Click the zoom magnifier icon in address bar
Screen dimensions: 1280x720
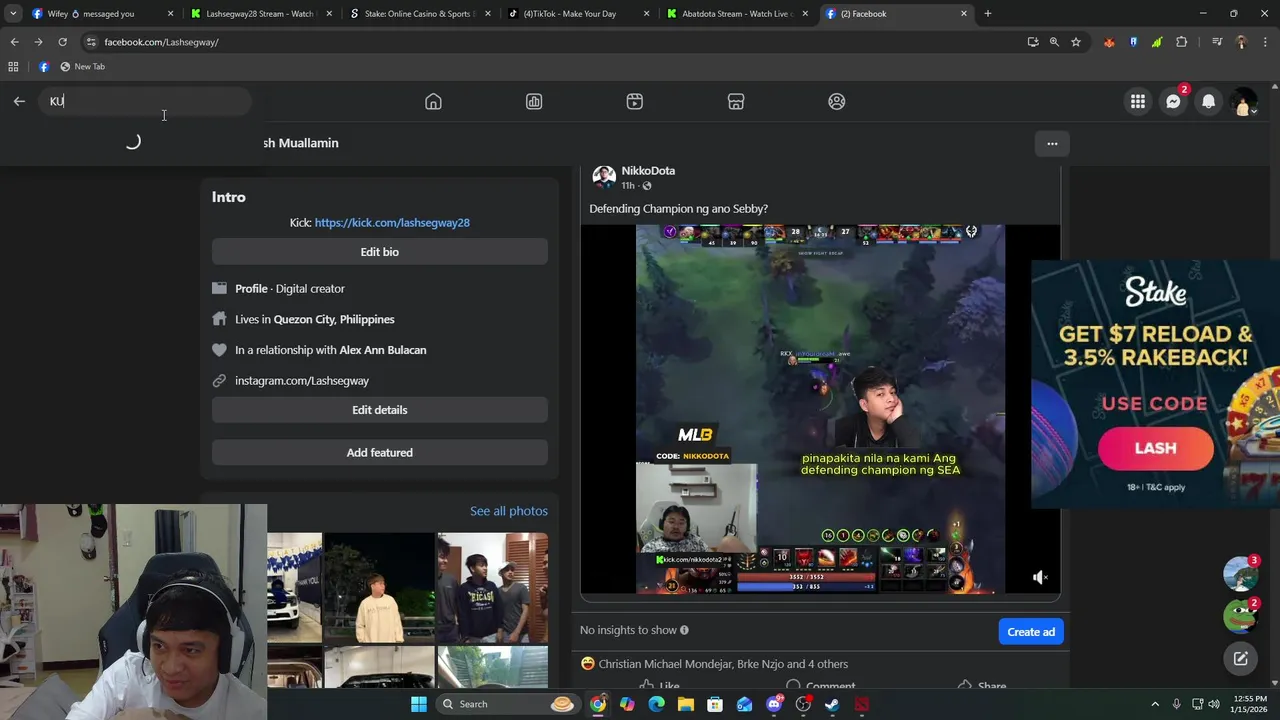(1054, 42)
